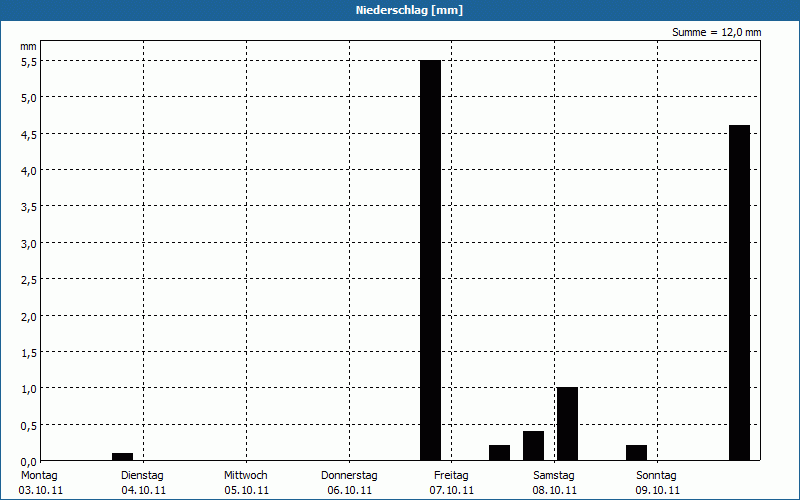800x500 pixels.
Task: Click the 4,5 y-axis value
Action: pos(29,135)
